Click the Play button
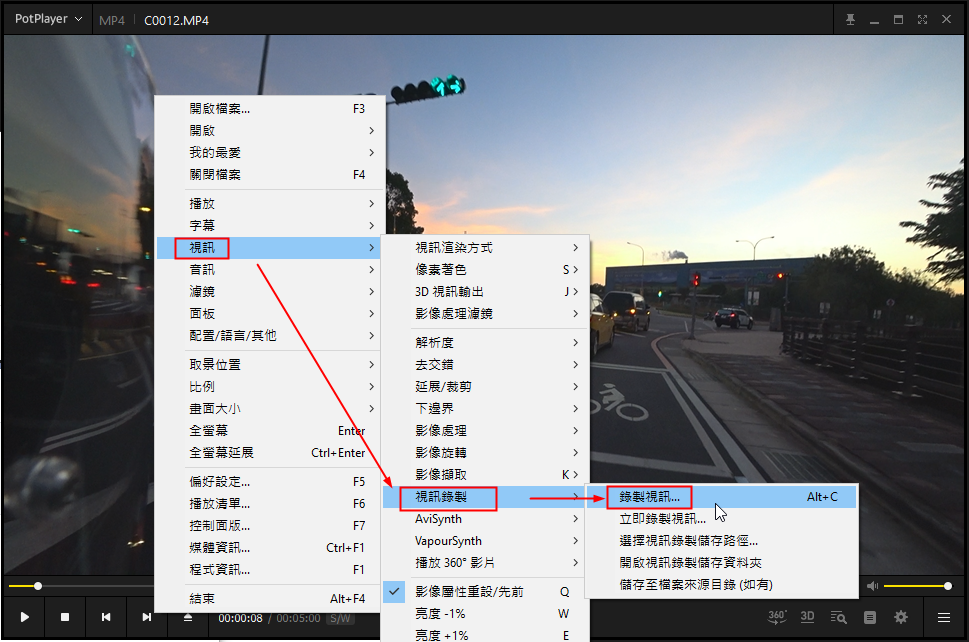 [x=25, y=617]
